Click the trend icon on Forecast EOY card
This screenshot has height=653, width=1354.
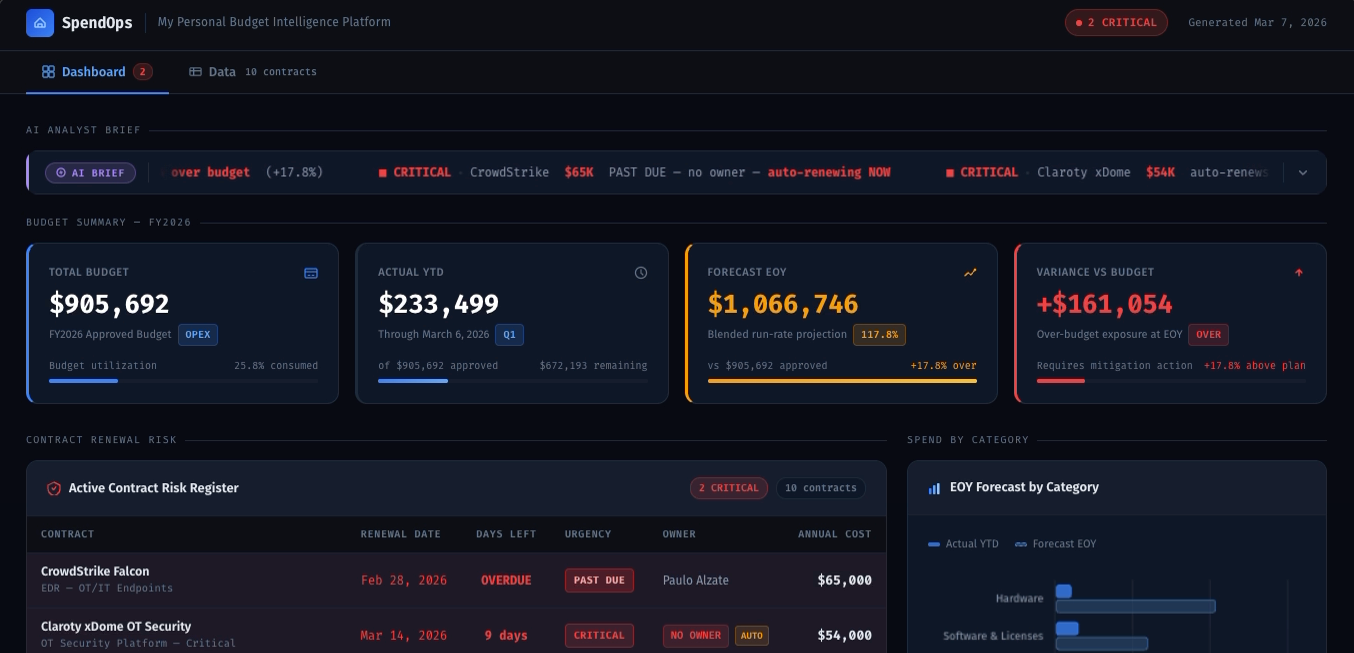970,272
